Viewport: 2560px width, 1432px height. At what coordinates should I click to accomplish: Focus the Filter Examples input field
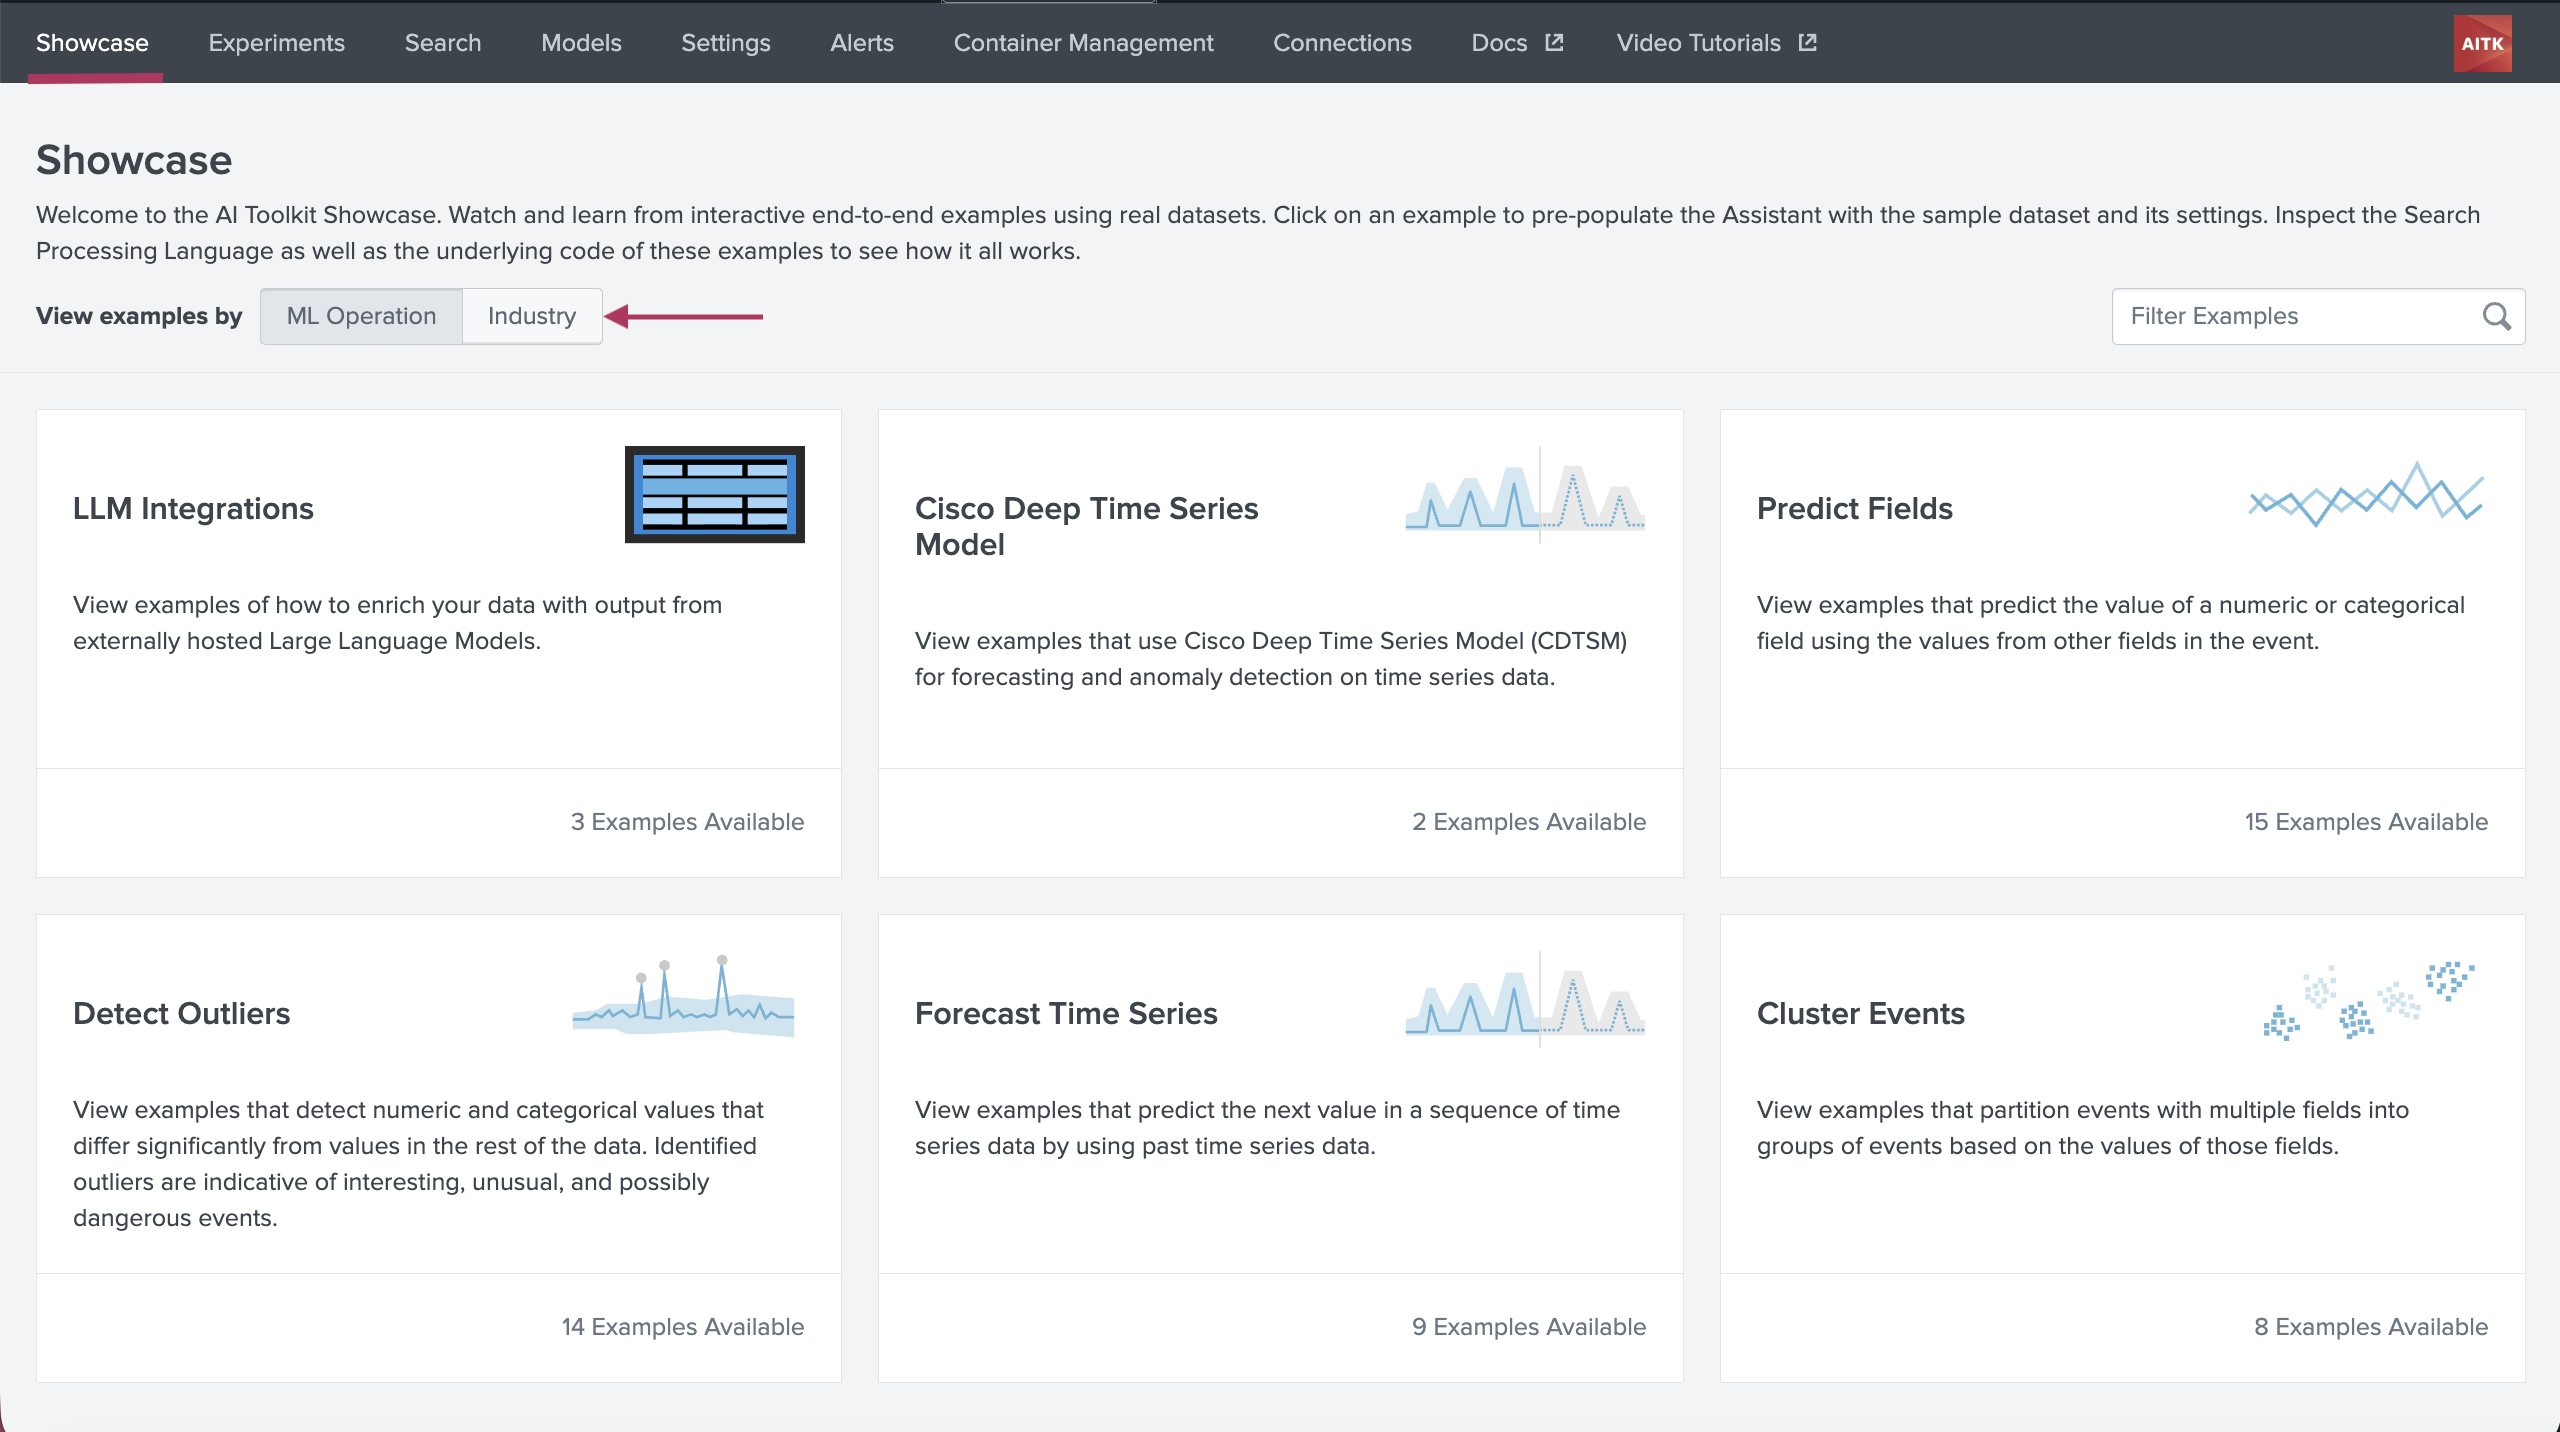[x=2318, y=316]
